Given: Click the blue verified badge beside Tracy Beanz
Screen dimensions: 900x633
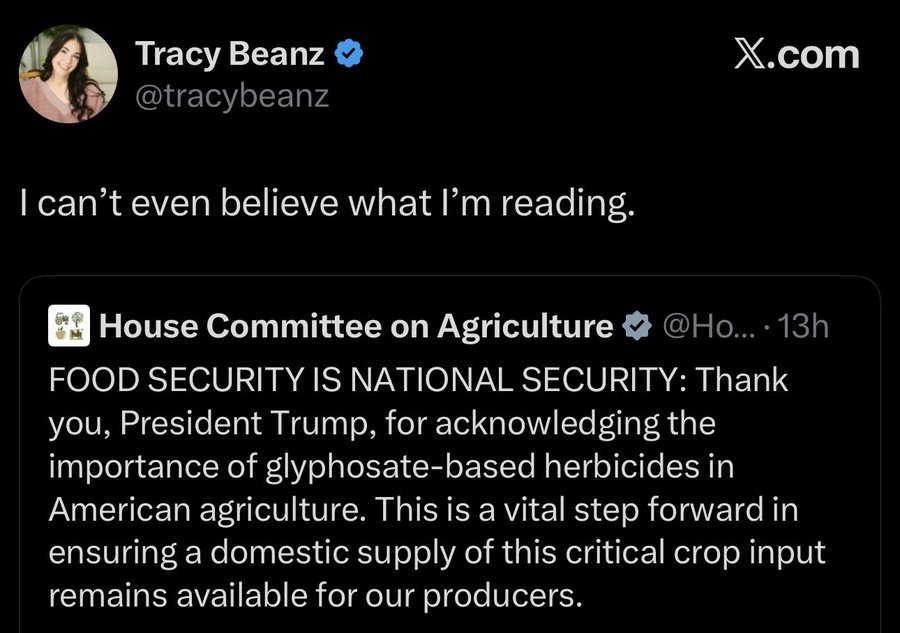Looking at the screenshot, I should coord(347,54).
